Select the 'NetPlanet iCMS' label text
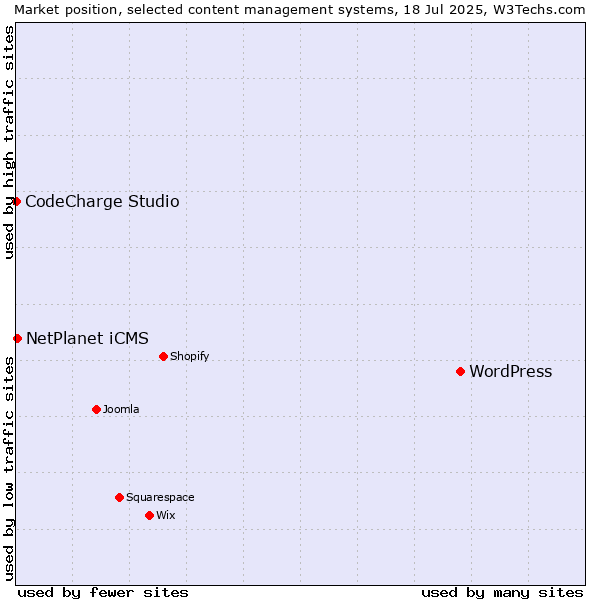The width and height of the screenshot is (600, 600). (x=87, y=338)
